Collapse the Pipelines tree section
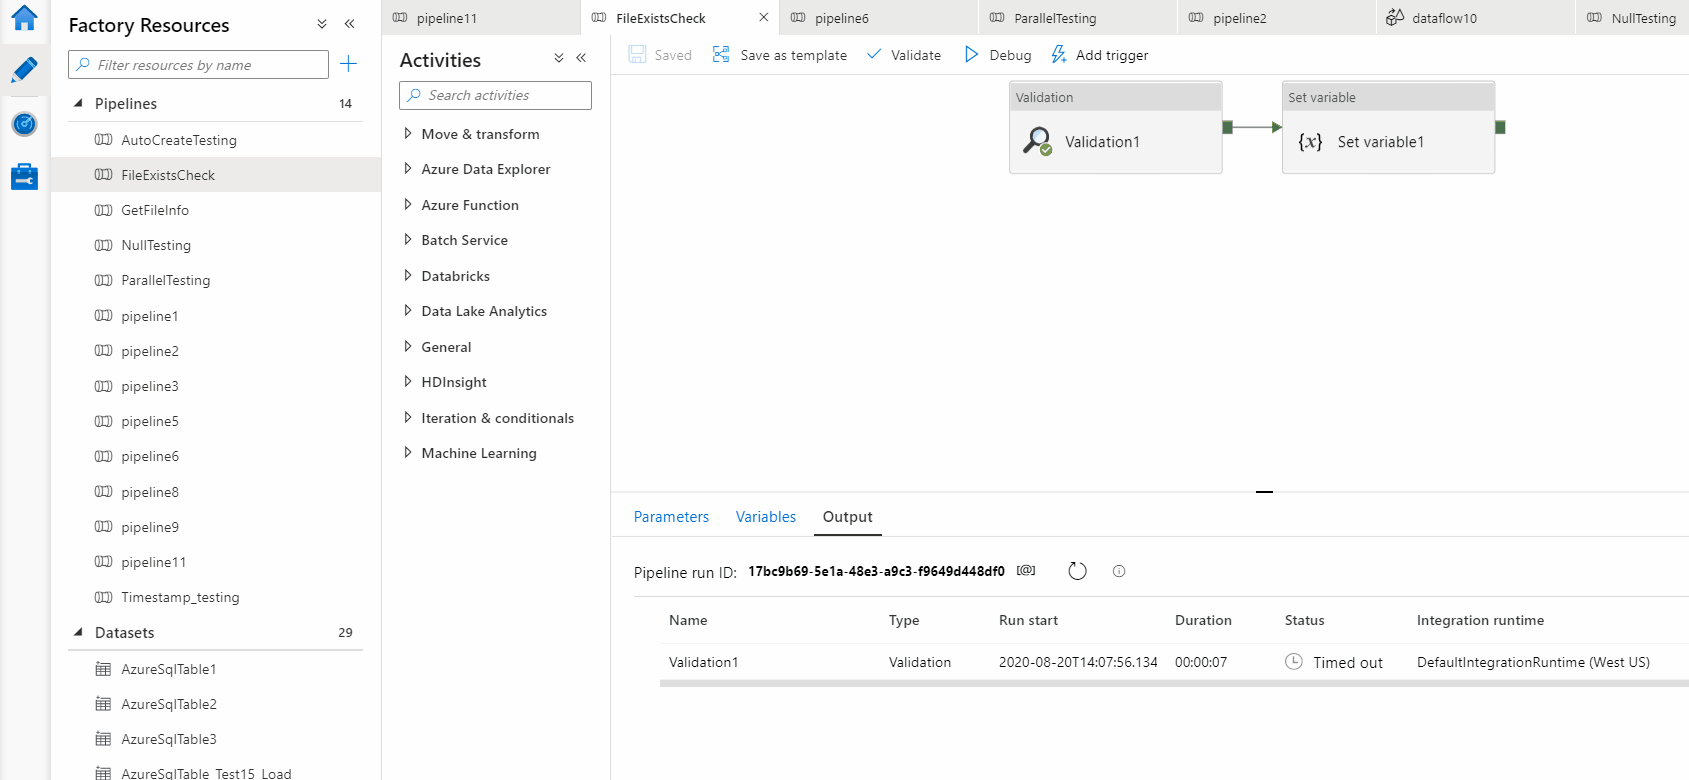The image size is (1689, 780). click(78, 103)
